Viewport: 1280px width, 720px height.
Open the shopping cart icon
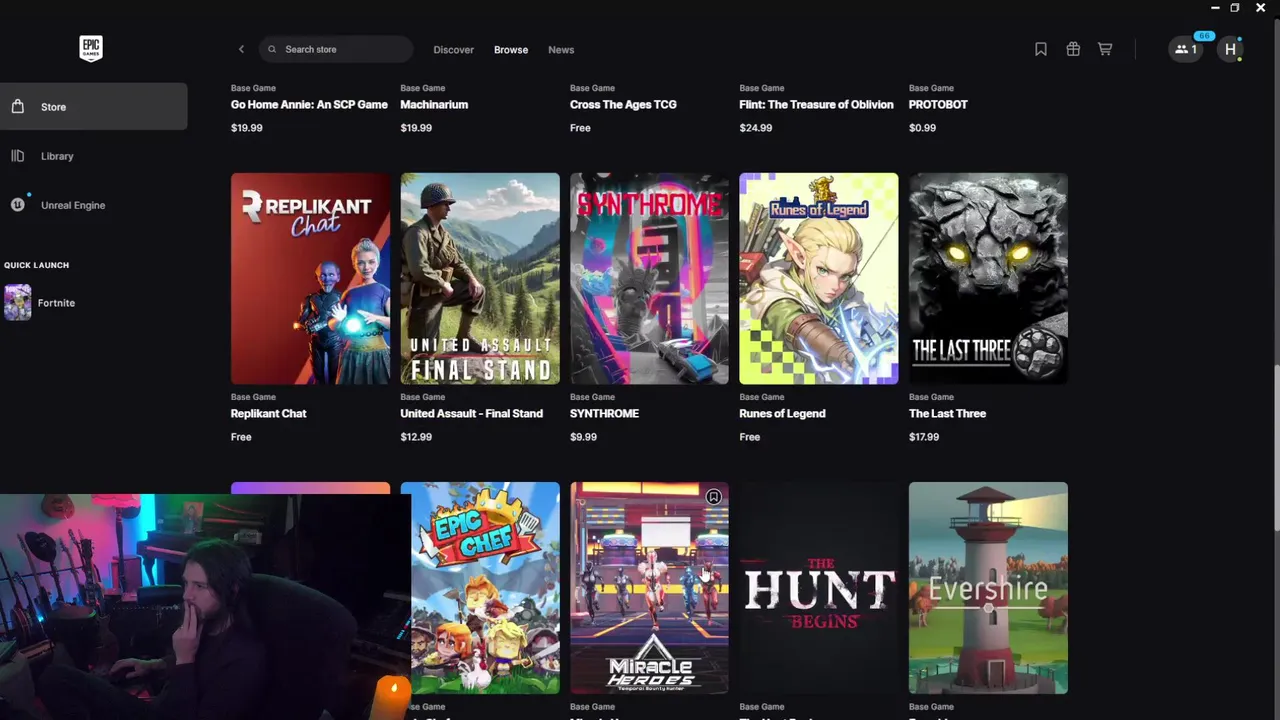(1105, 49)
